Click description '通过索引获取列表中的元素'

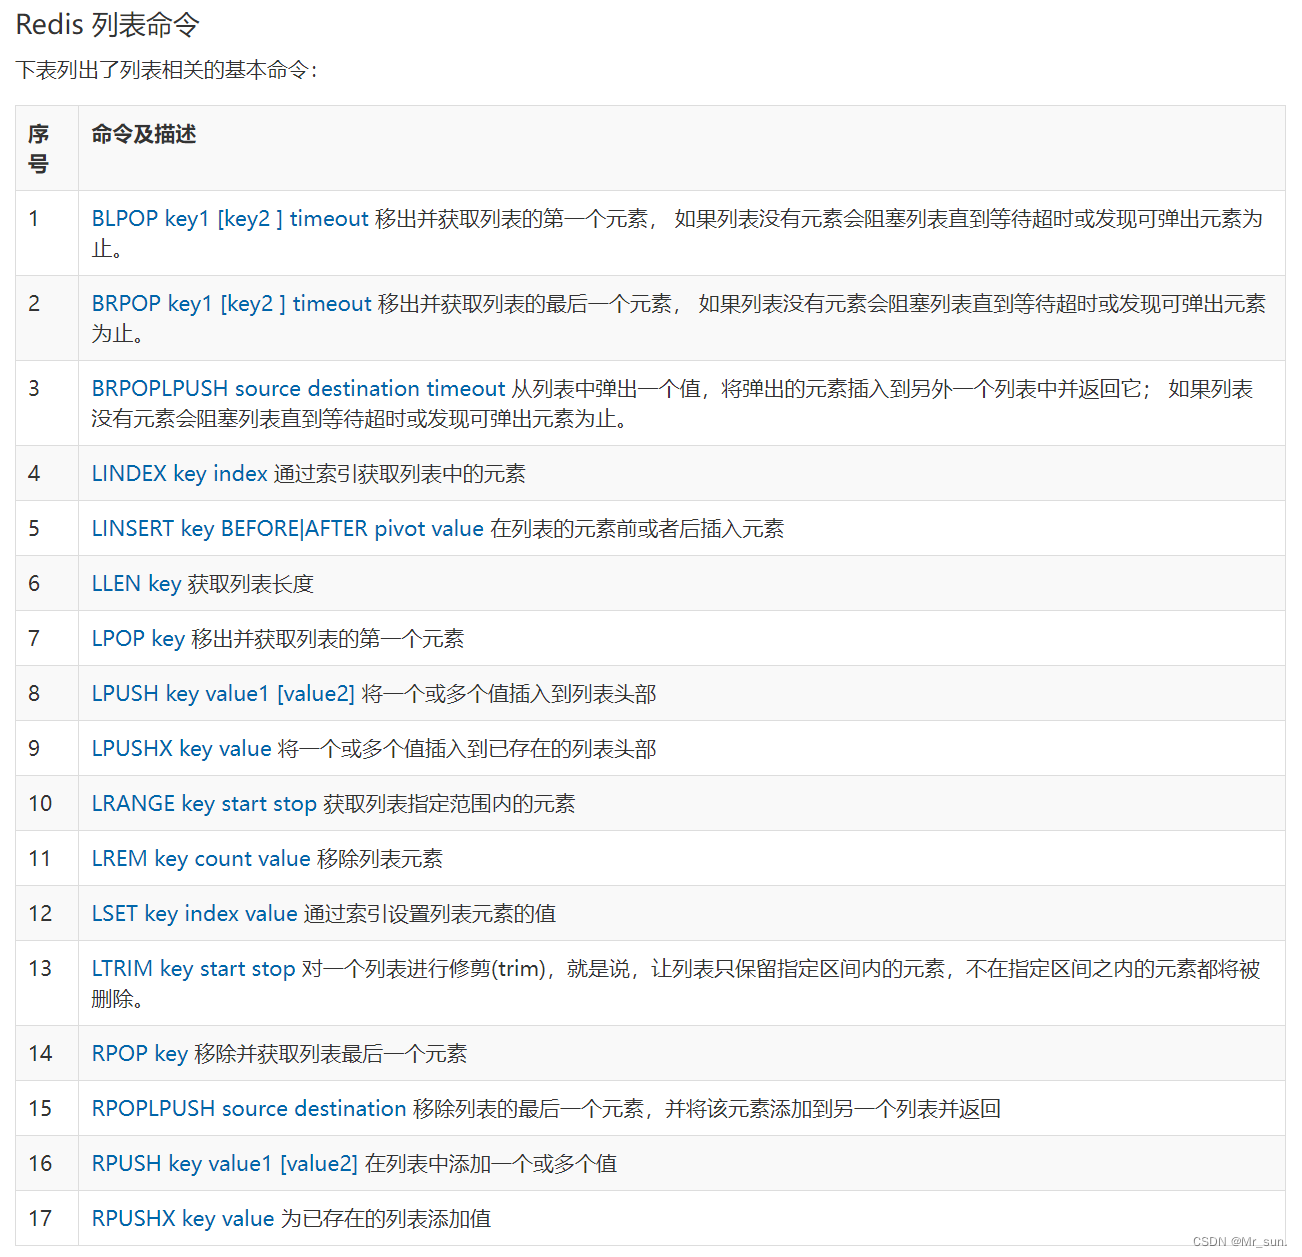coord(400,474)
